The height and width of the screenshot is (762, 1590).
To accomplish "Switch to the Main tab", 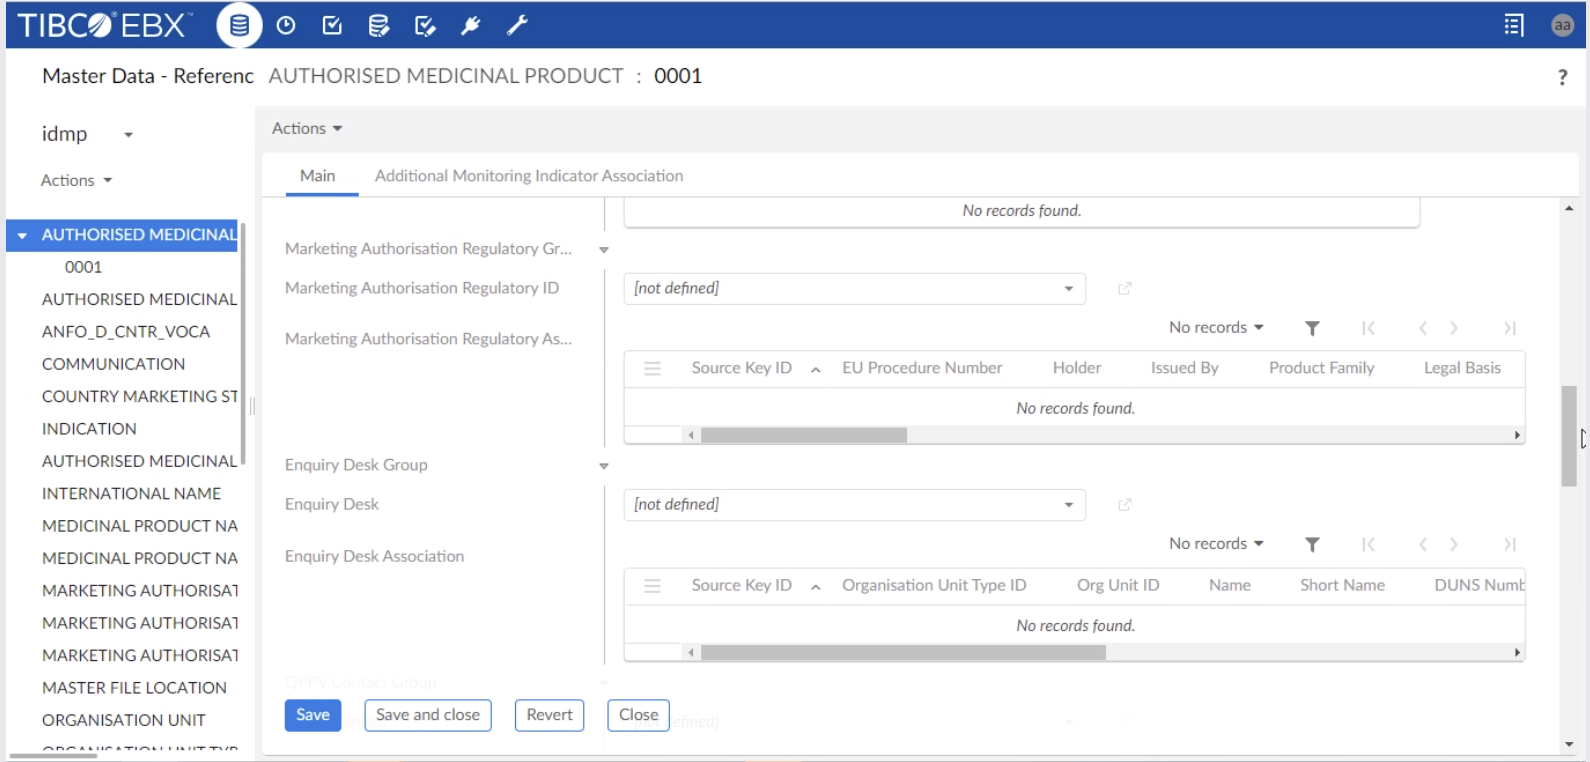I will [317, 176].
